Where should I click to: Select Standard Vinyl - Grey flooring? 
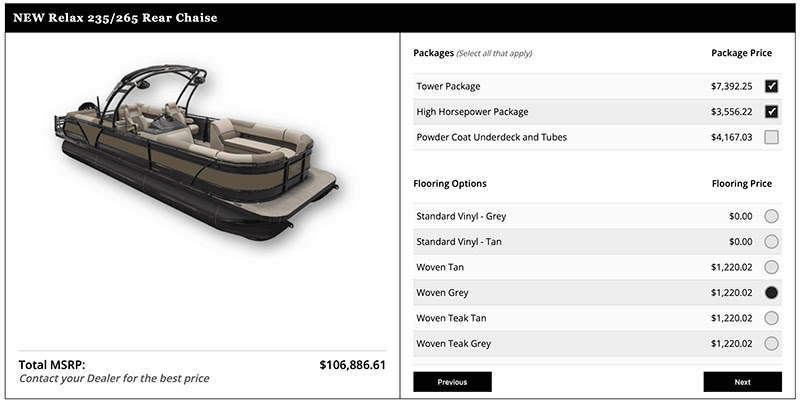coord(771,216)
